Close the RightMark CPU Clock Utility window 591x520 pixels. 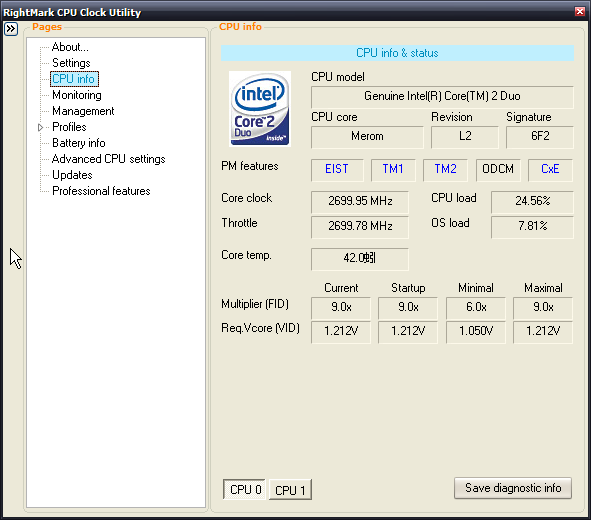click(x=580, y=11)
